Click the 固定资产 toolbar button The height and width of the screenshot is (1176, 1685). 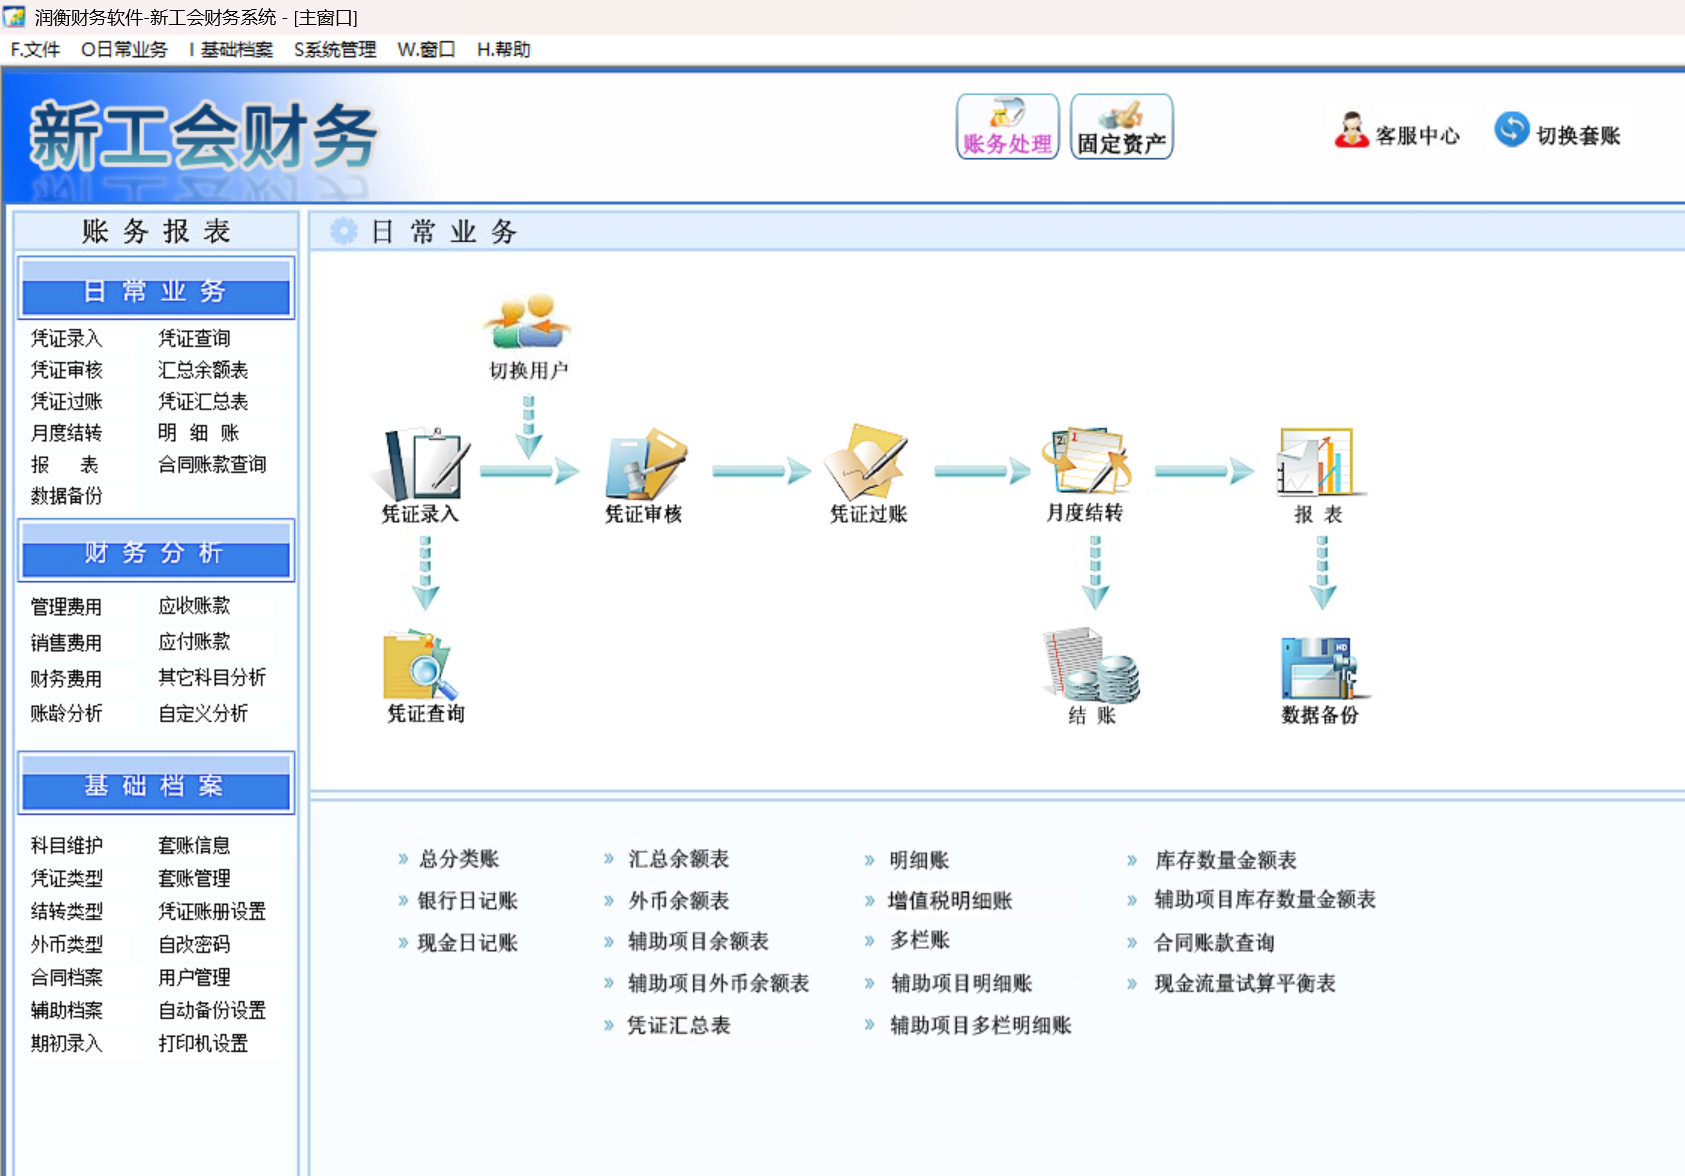click(1121, 127)
